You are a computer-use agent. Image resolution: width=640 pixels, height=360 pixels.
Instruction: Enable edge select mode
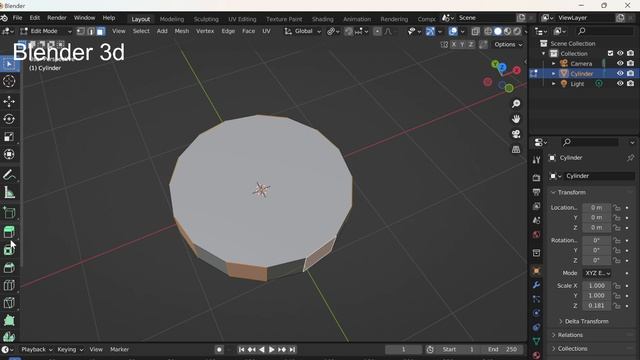(91, 31)
